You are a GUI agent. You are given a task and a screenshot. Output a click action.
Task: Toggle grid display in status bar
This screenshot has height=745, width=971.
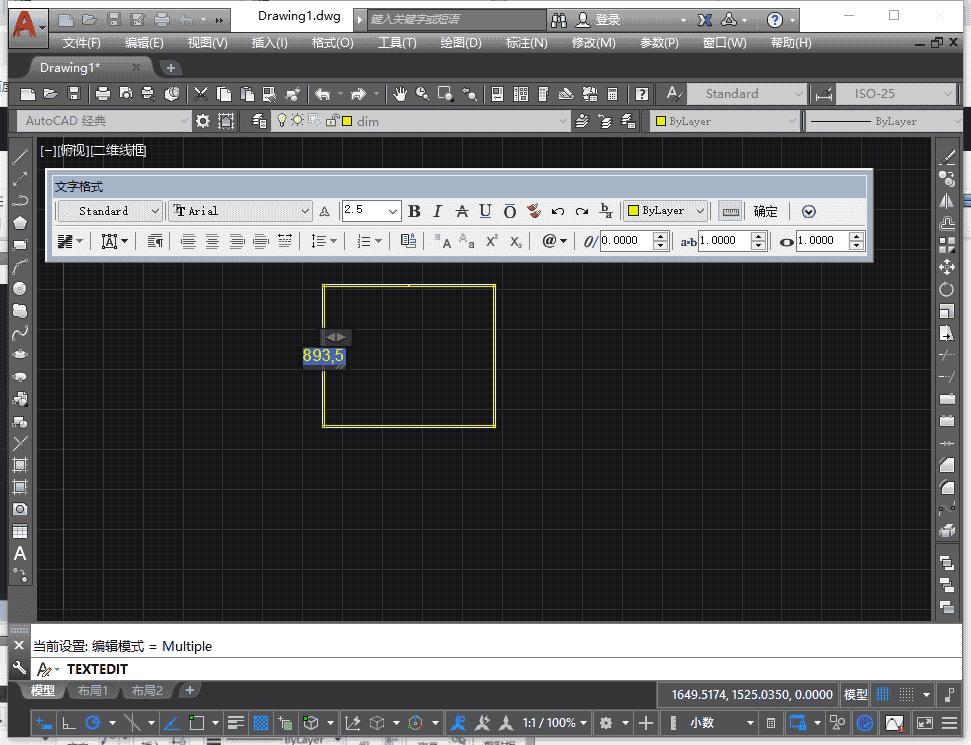pos(883,695)
